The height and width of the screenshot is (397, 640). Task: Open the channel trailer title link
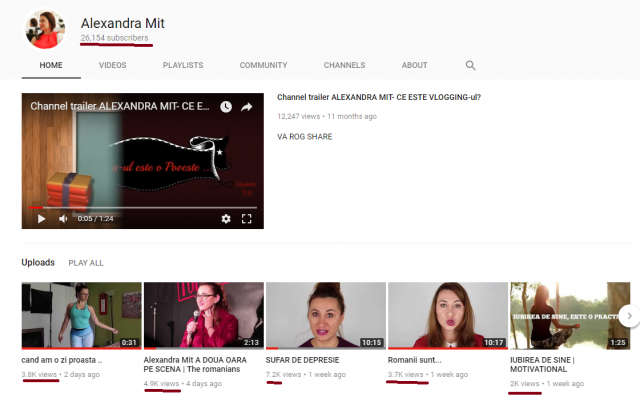point(379,97)
